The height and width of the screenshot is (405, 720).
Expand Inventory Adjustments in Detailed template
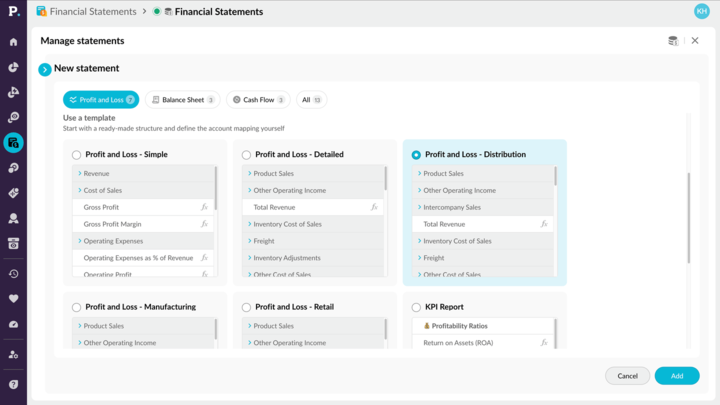pos(249,258)
